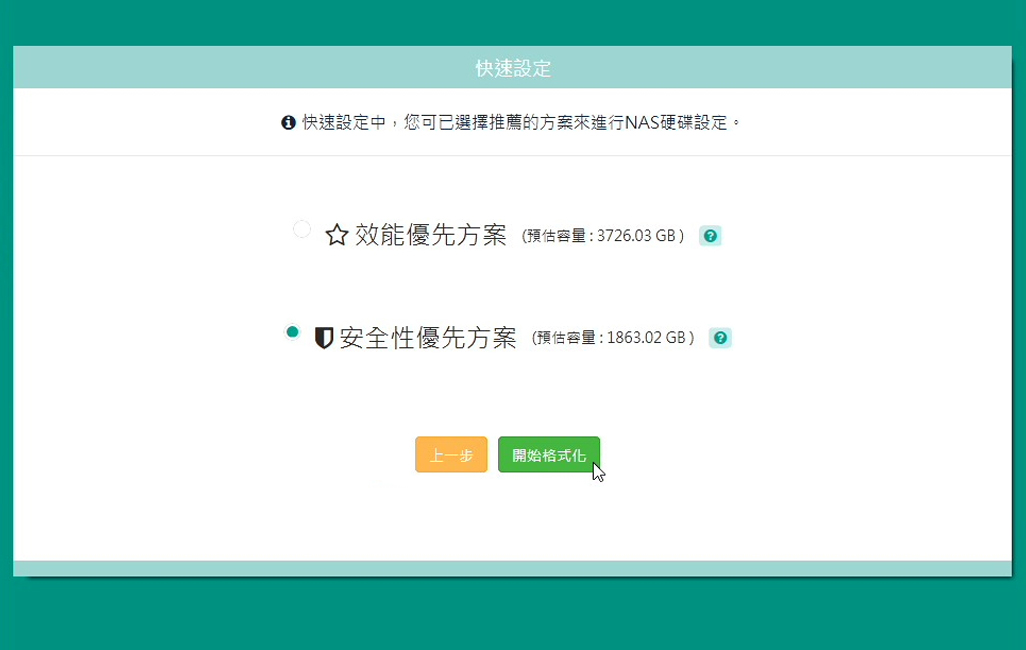Click the 預估容量 label in the security row
The width and height of the screenshot is (1026, 650).
click(568, 339)
